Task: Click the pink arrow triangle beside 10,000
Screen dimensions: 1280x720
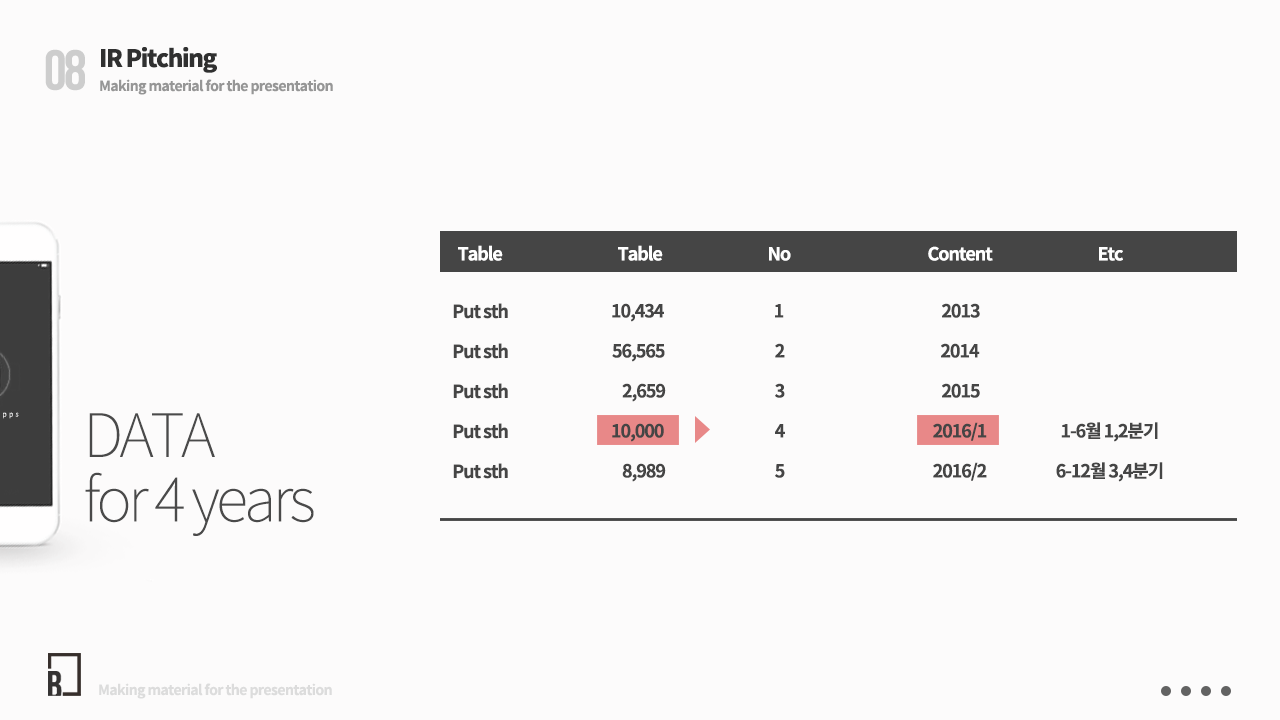Action: point(702,430)
